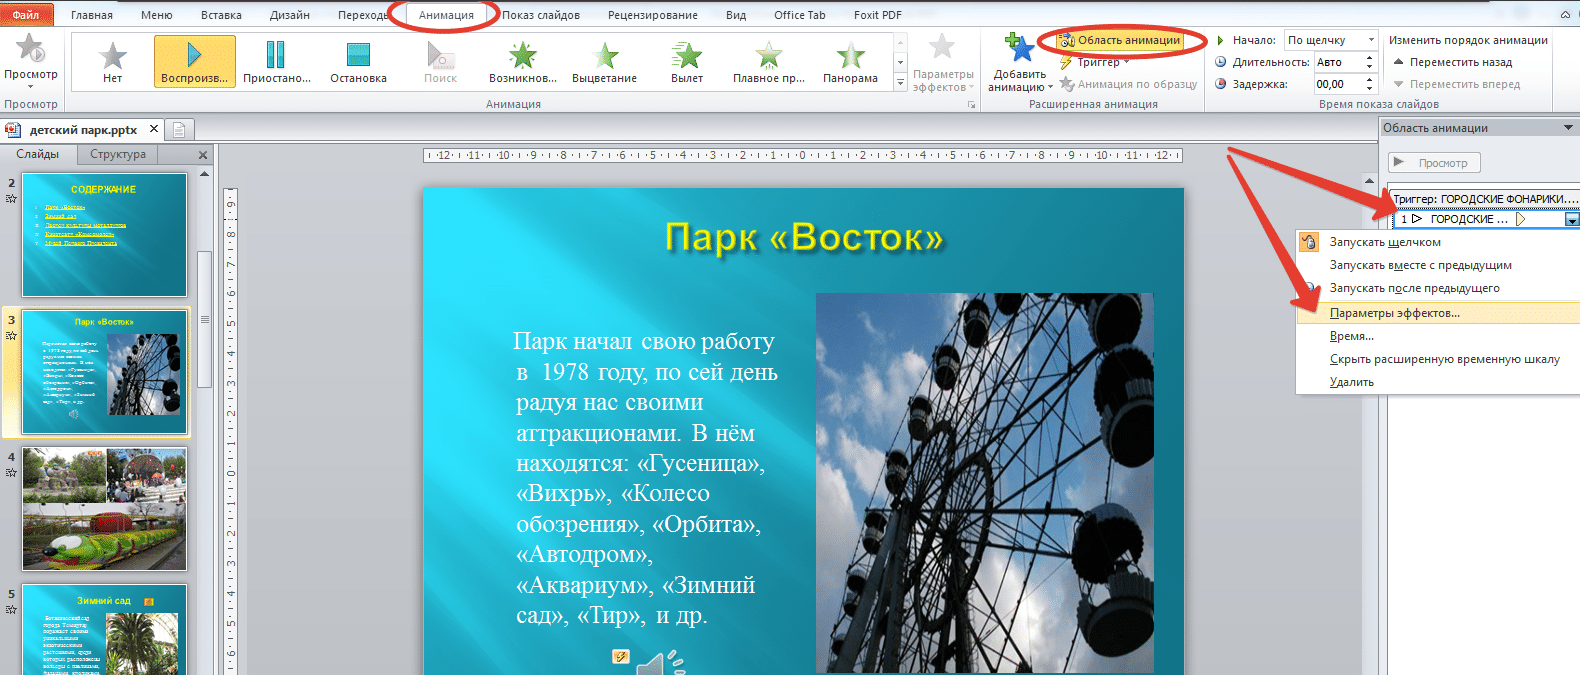This screenshot has width=1580, height=675.
Task: Open the Добавить анимацию gallery
Action: pyautogui.click(x=1020, y=62)
